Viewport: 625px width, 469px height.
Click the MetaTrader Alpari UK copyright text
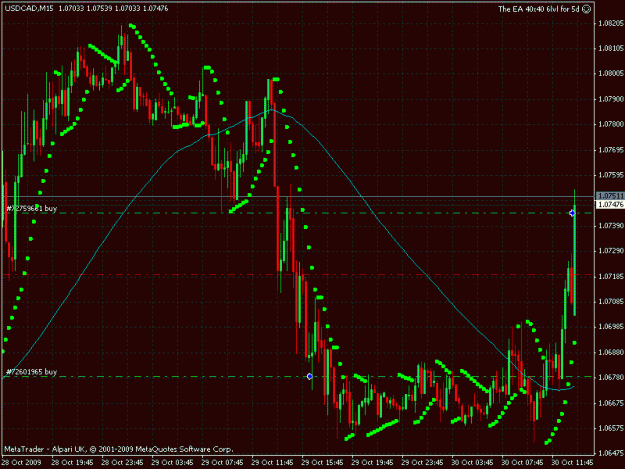click(x=118, y=449)
